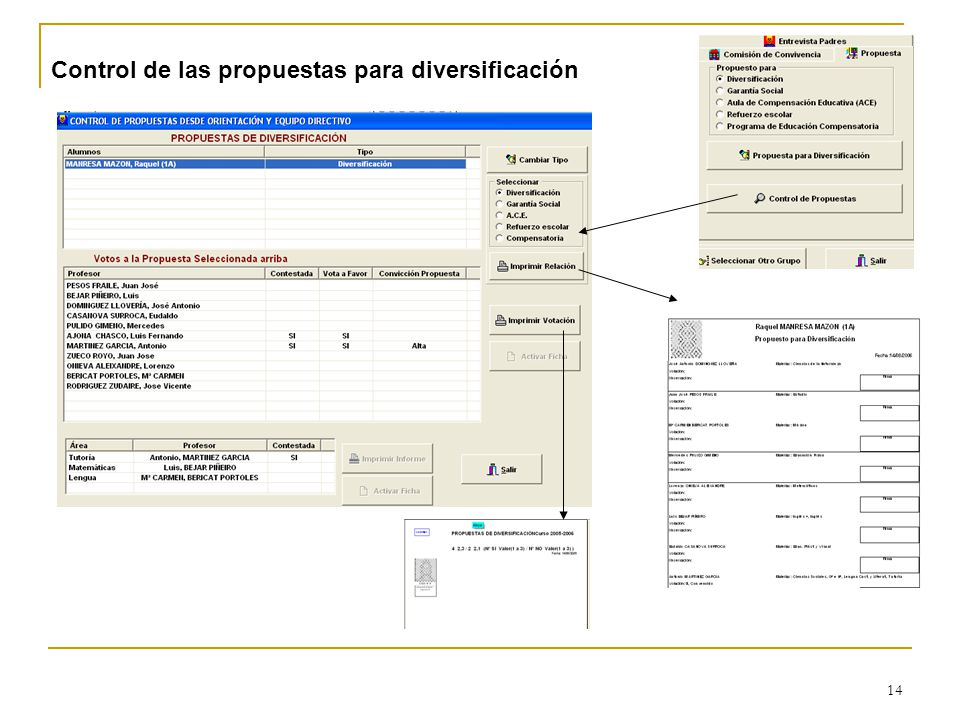This screenshot has width=960, height=720.
Task: Select row ONIEVA ALEIXANDRE, Lorenzo
Action: click(272, 366)
